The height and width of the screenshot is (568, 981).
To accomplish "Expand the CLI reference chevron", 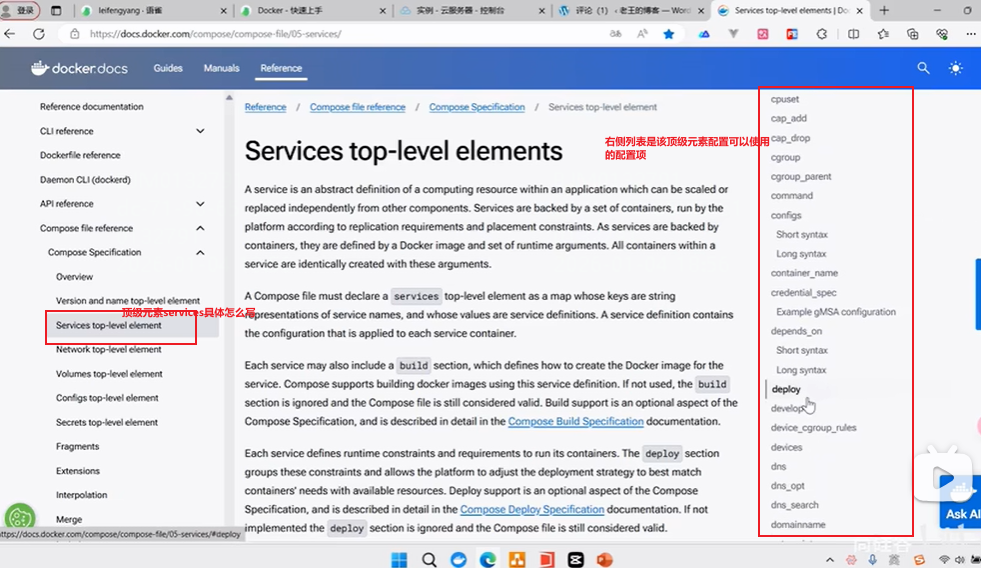I will pos(200,131).
